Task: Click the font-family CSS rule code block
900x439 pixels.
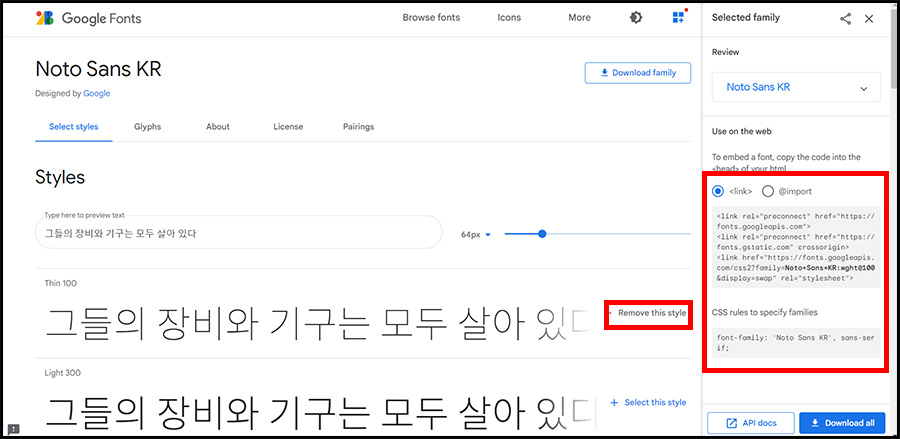Action: [796, 343]
